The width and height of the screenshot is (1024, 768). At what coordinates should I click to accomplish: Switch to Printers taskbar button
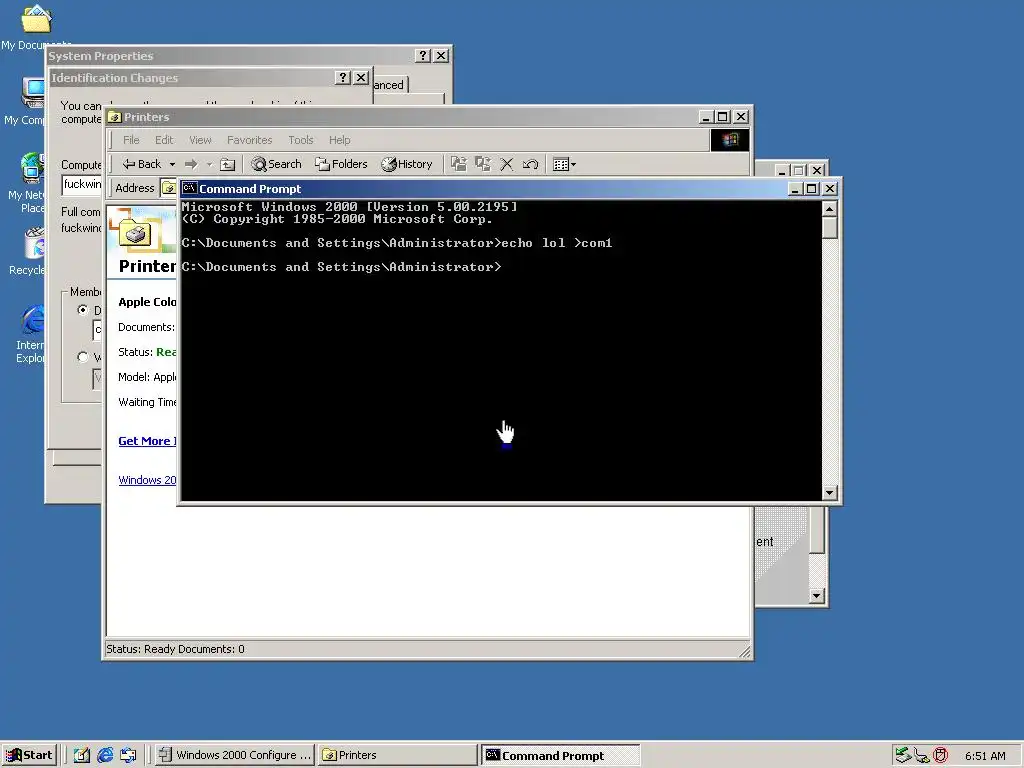398,755
